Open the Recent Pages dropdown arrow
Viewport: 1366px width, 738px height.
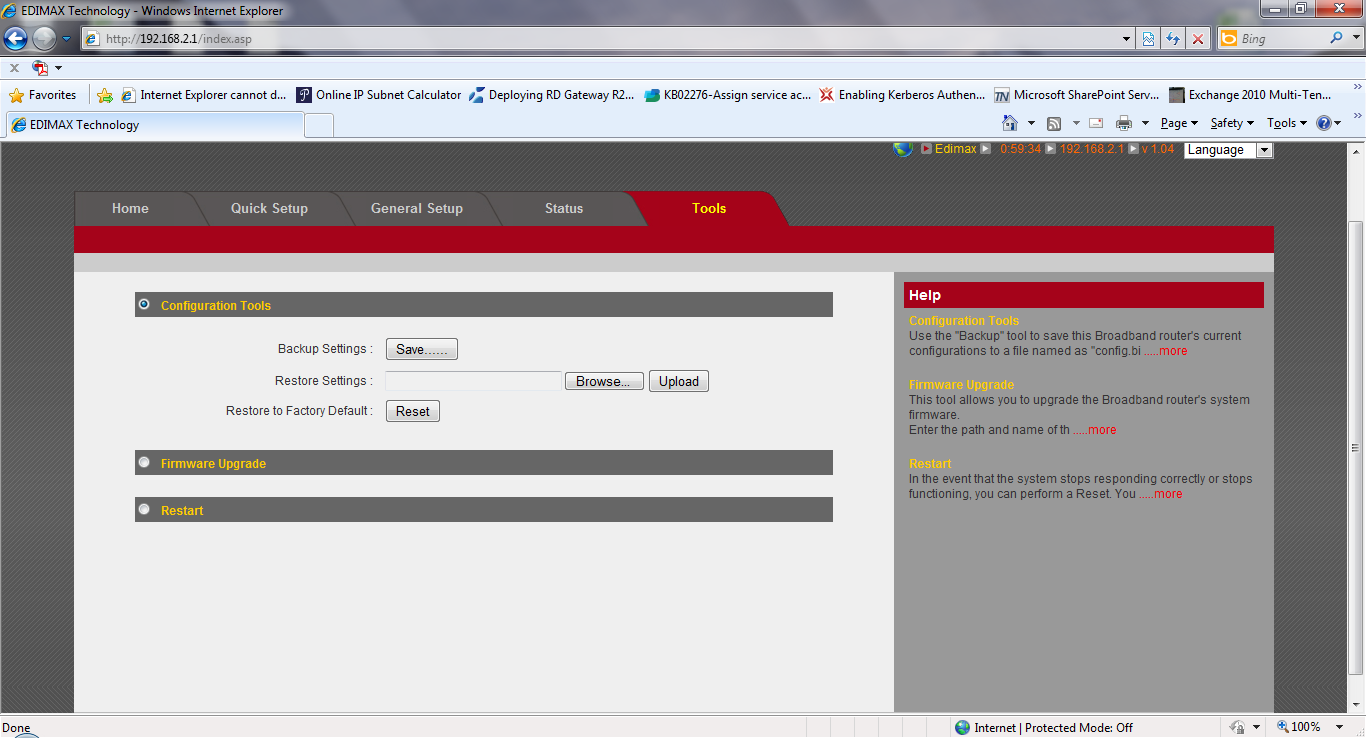click(x=66, y=39)
